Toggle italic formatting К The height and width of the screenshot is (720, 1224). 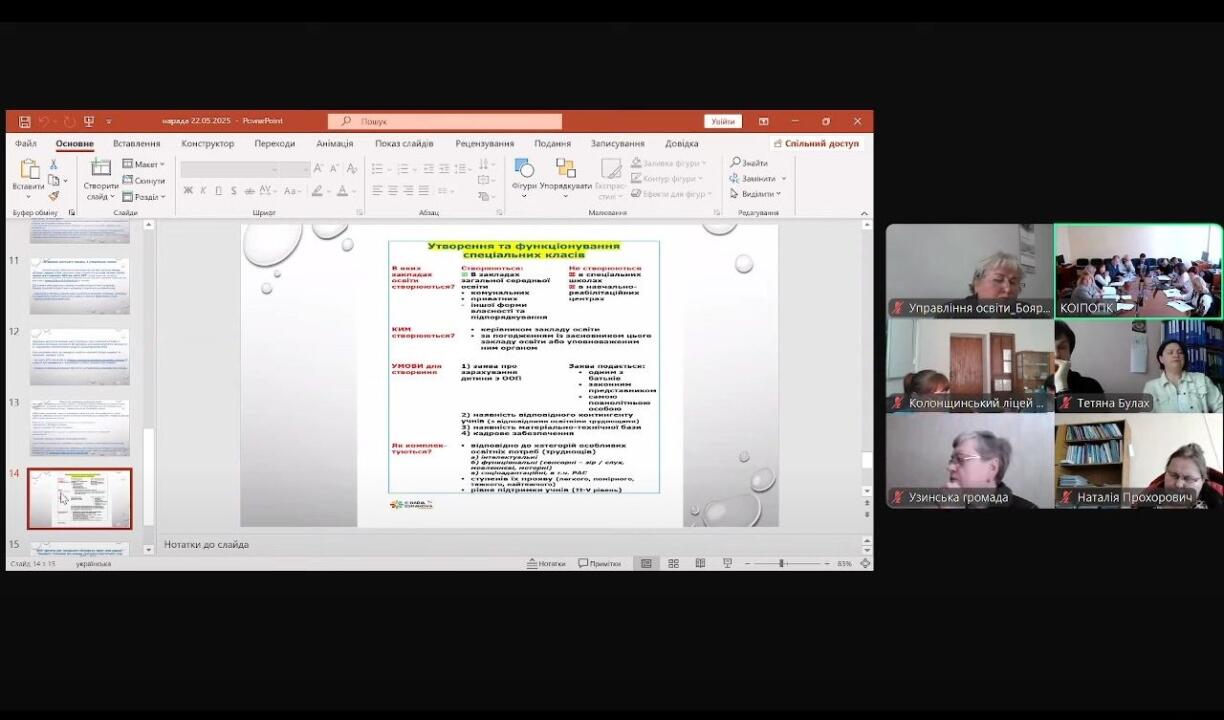click(203, 190)
